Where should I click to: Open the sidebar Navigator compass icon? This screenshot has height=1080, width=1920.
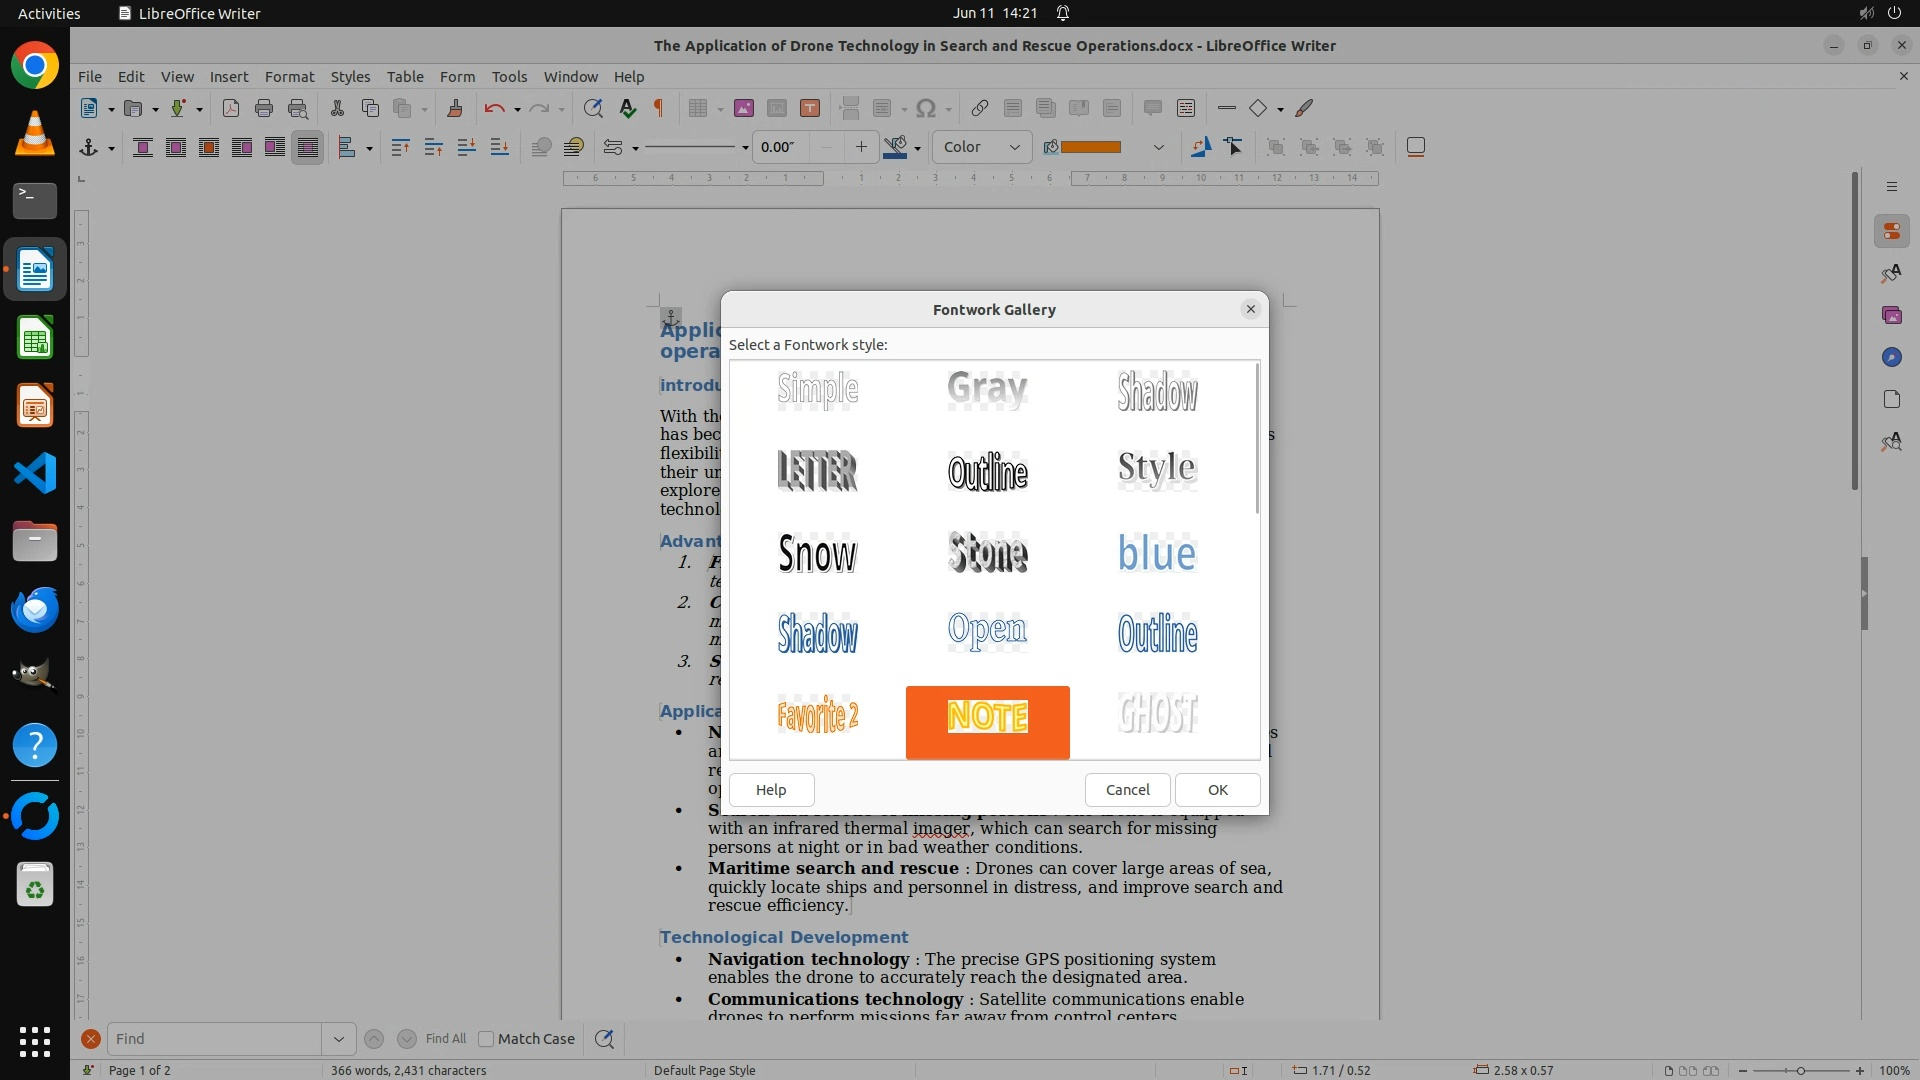[x=1891, y=358]
